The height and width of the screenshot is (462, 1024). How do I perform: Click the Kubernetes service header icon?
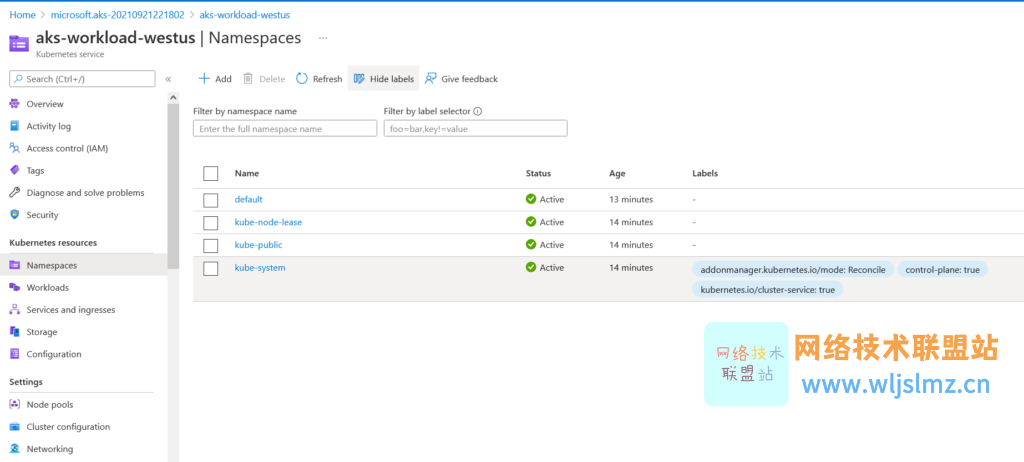19,44
